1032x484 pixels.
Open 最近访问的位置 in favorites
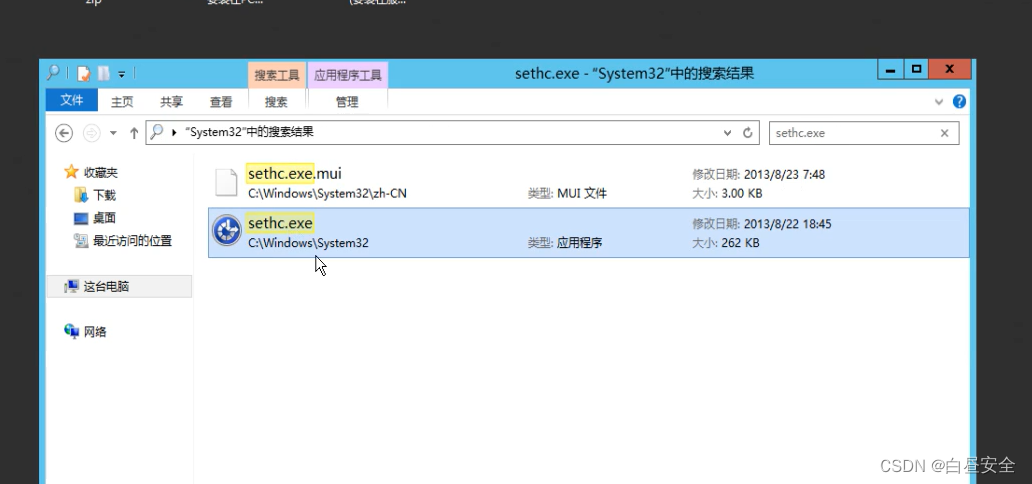pyautogui.click(x=132, y=241)
